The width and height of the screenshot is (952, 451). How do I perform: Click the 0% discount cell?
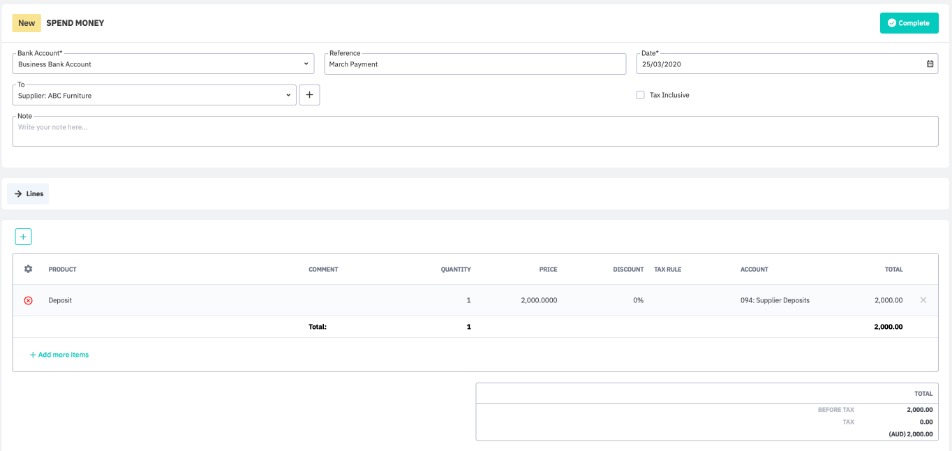638,300
